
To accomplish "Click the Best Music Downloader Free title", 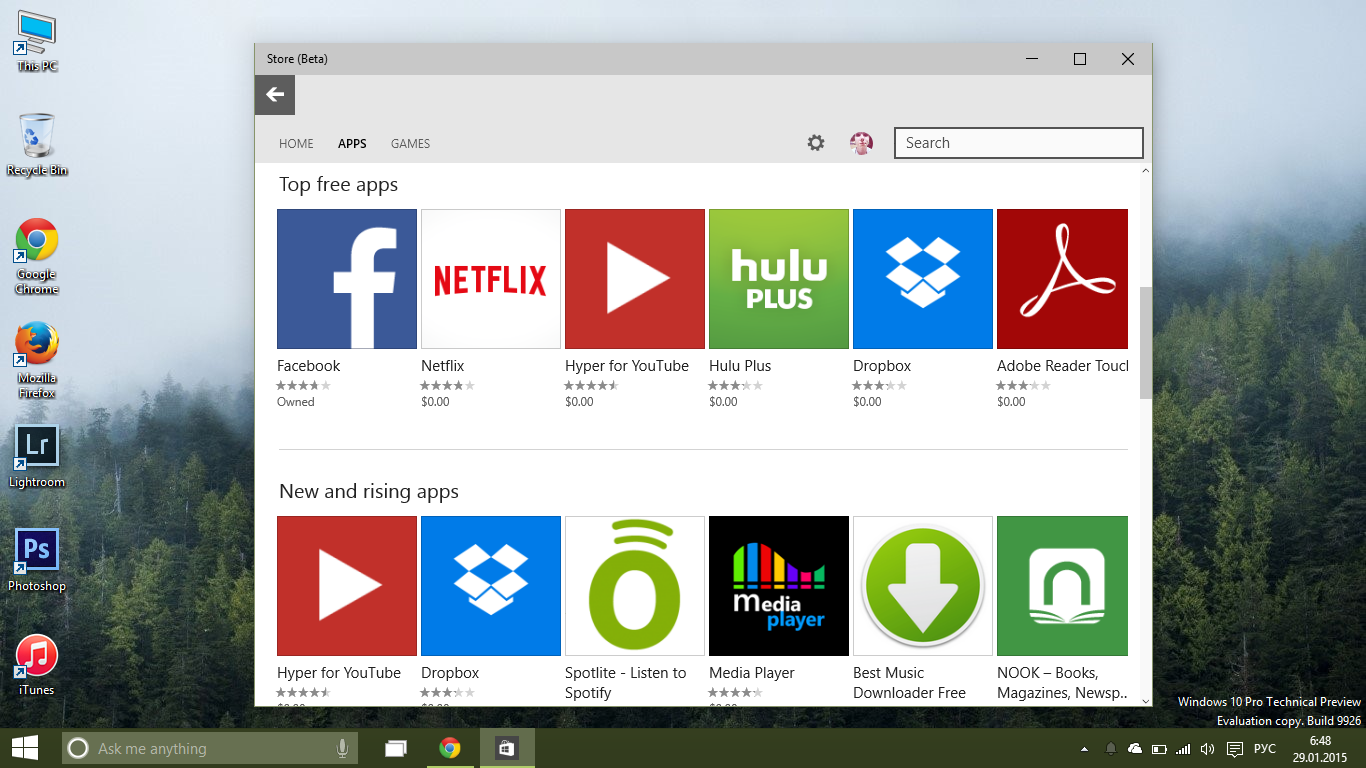I will click(x=909, y=683).
